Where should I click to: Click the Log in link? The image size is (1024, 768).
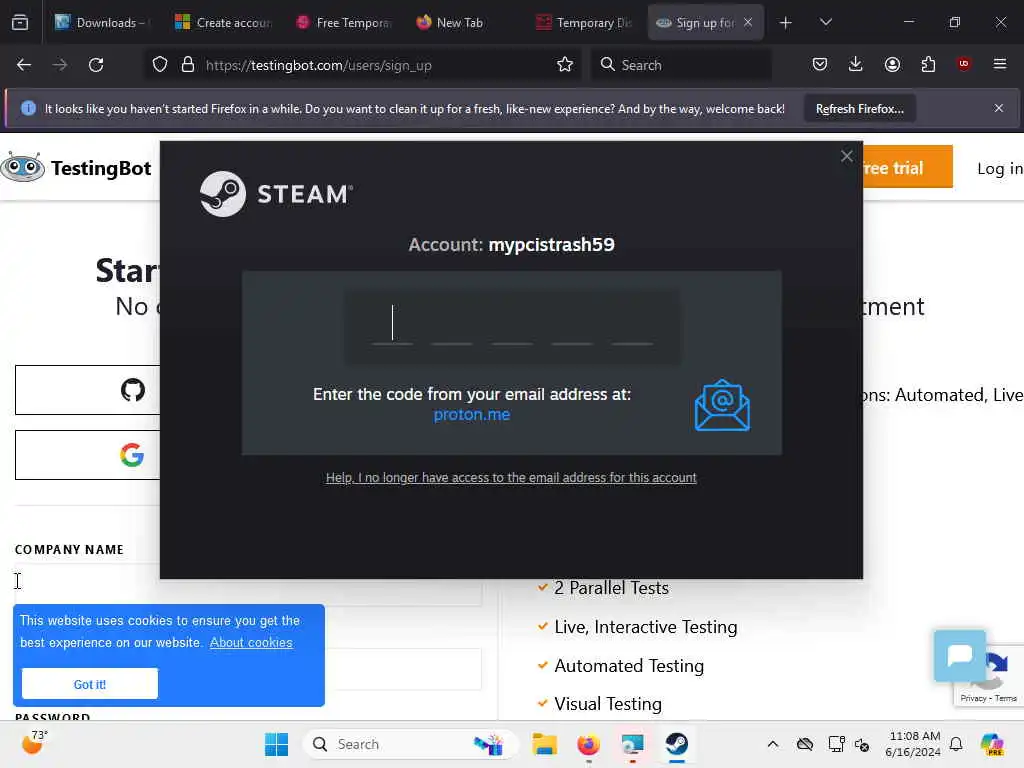[999, 168]
